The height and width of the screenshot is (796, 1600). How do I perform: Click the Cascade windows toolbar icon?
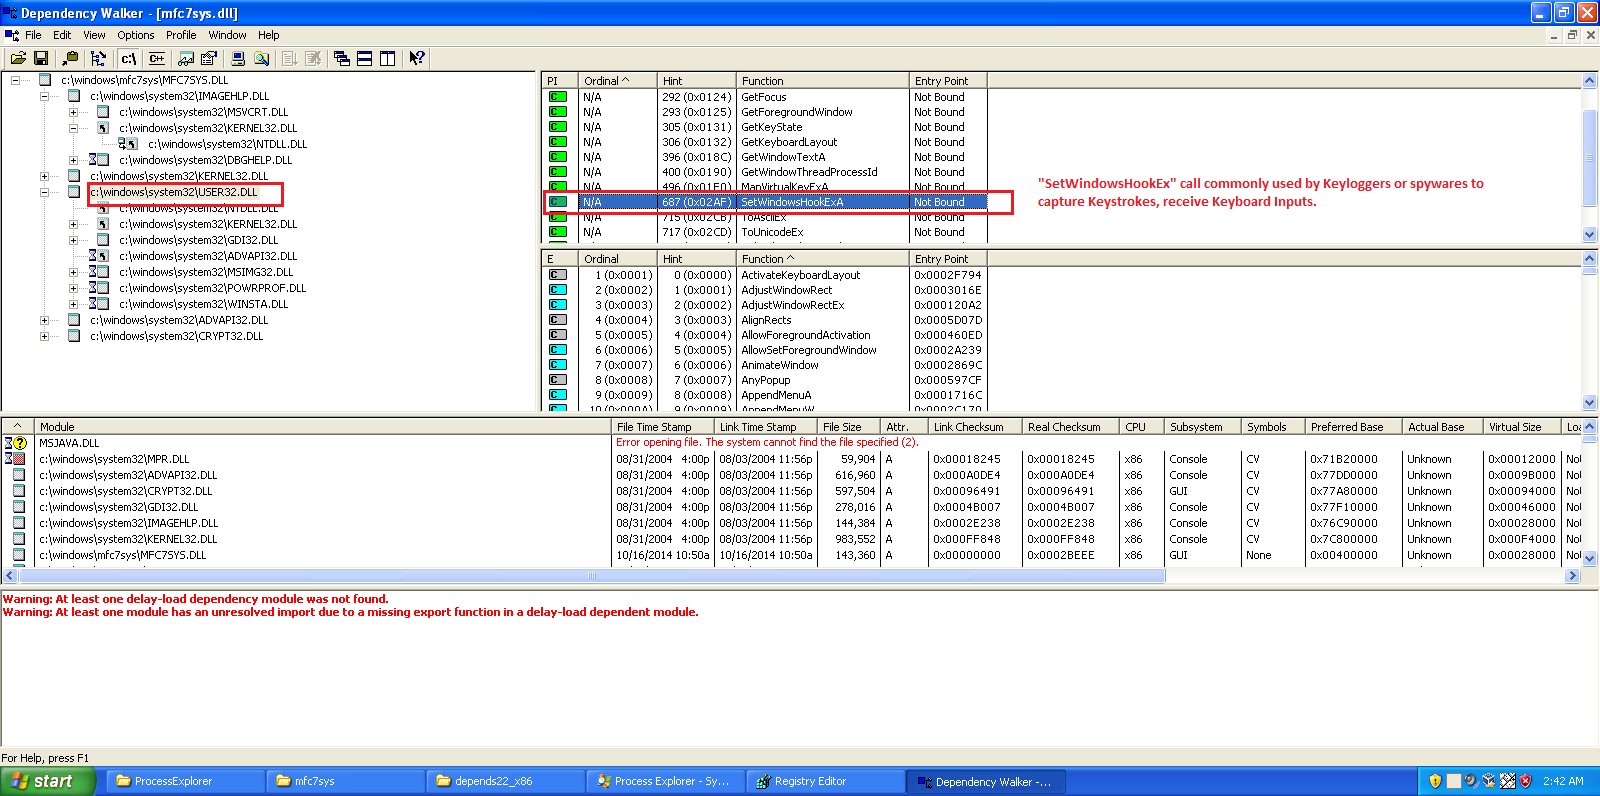342,59
